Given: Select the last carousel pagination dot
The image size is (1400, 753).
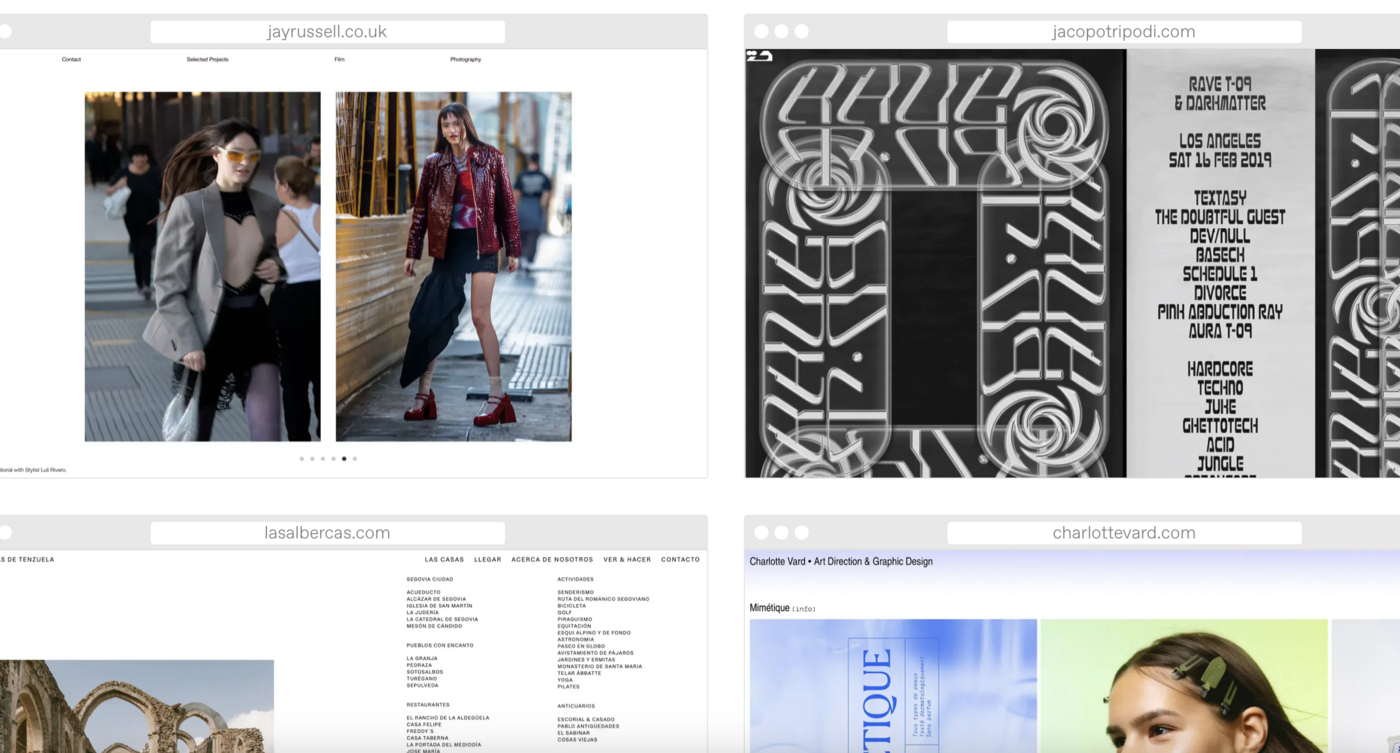Looking at the screenshot, I should [x=354, y=459].
